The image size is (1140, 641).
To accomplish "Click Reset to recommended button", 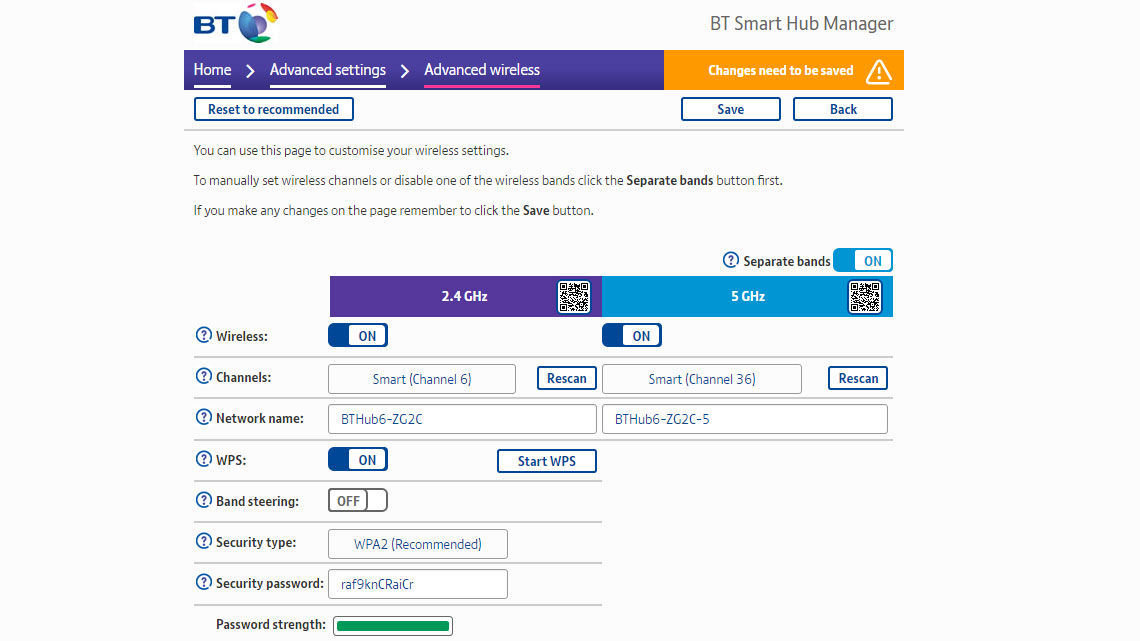I will pos(273,109).
